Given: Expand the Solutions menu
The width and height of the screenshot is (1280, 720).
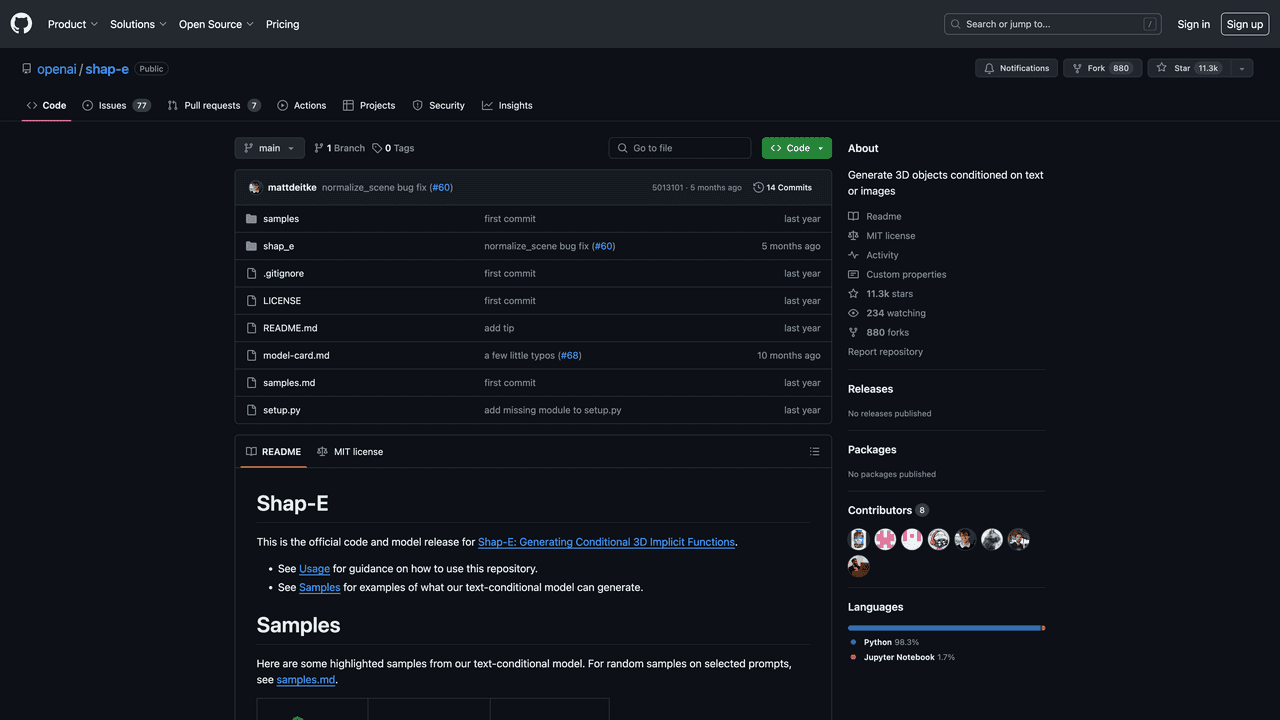Looking at the screenshot, I should pyautogui.click(x=139, y=24).
